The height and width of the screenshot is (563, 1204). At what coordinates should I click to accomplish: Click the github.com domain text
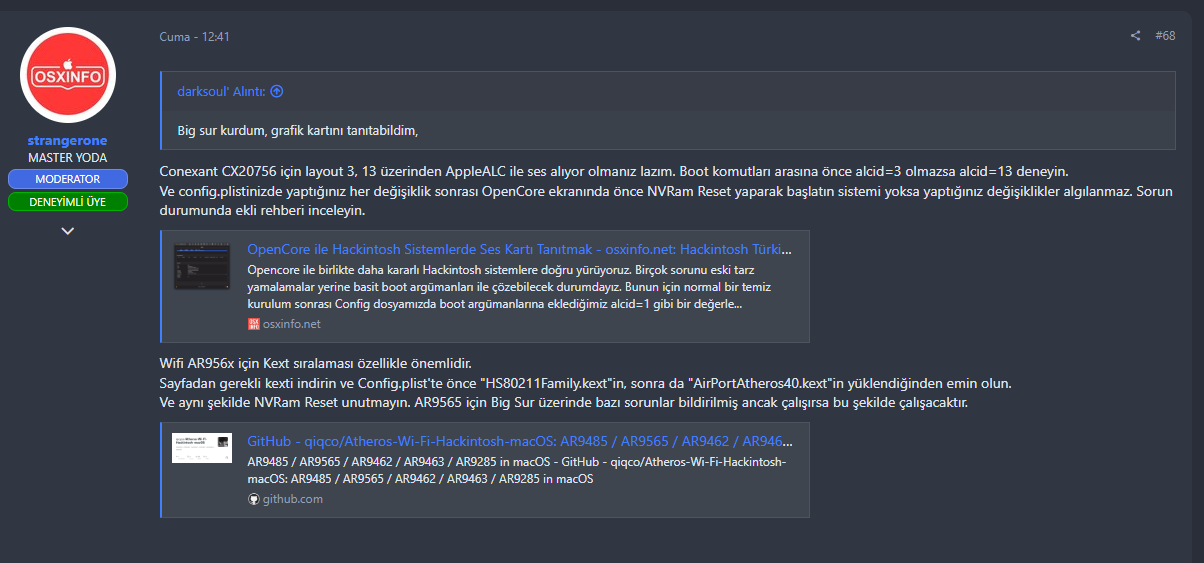click(293, 499)
